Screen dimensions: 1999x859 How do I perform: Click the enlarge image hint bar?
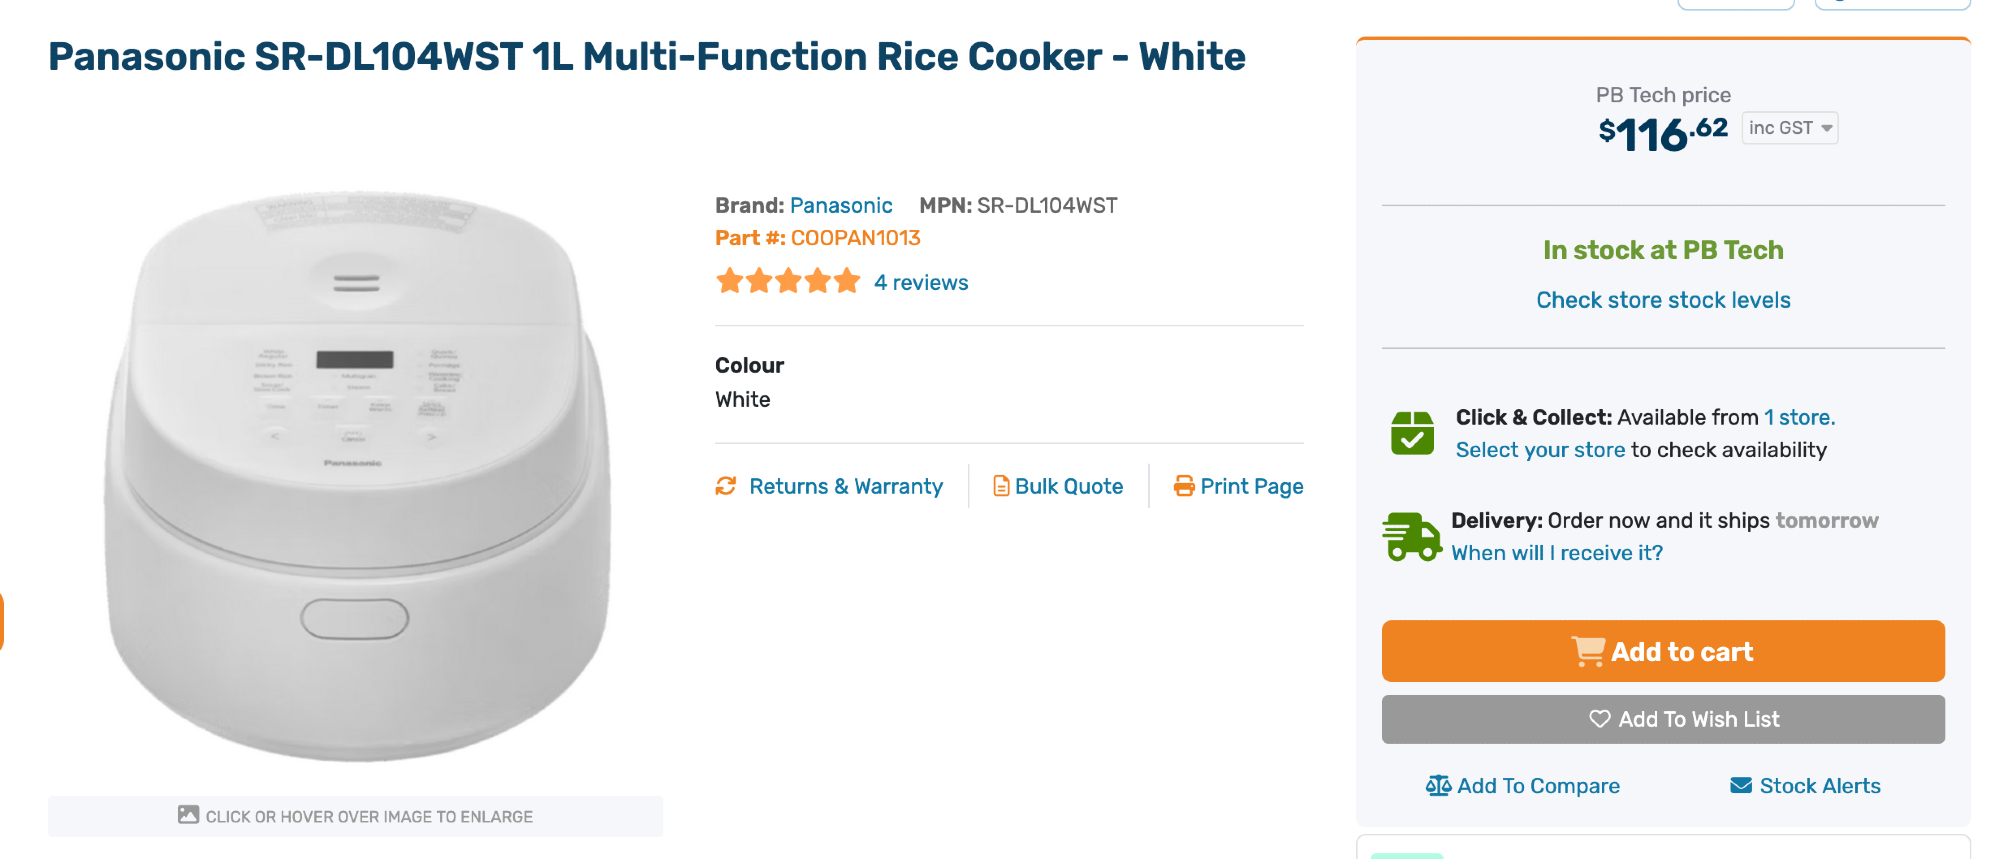[x=355, y=816]
